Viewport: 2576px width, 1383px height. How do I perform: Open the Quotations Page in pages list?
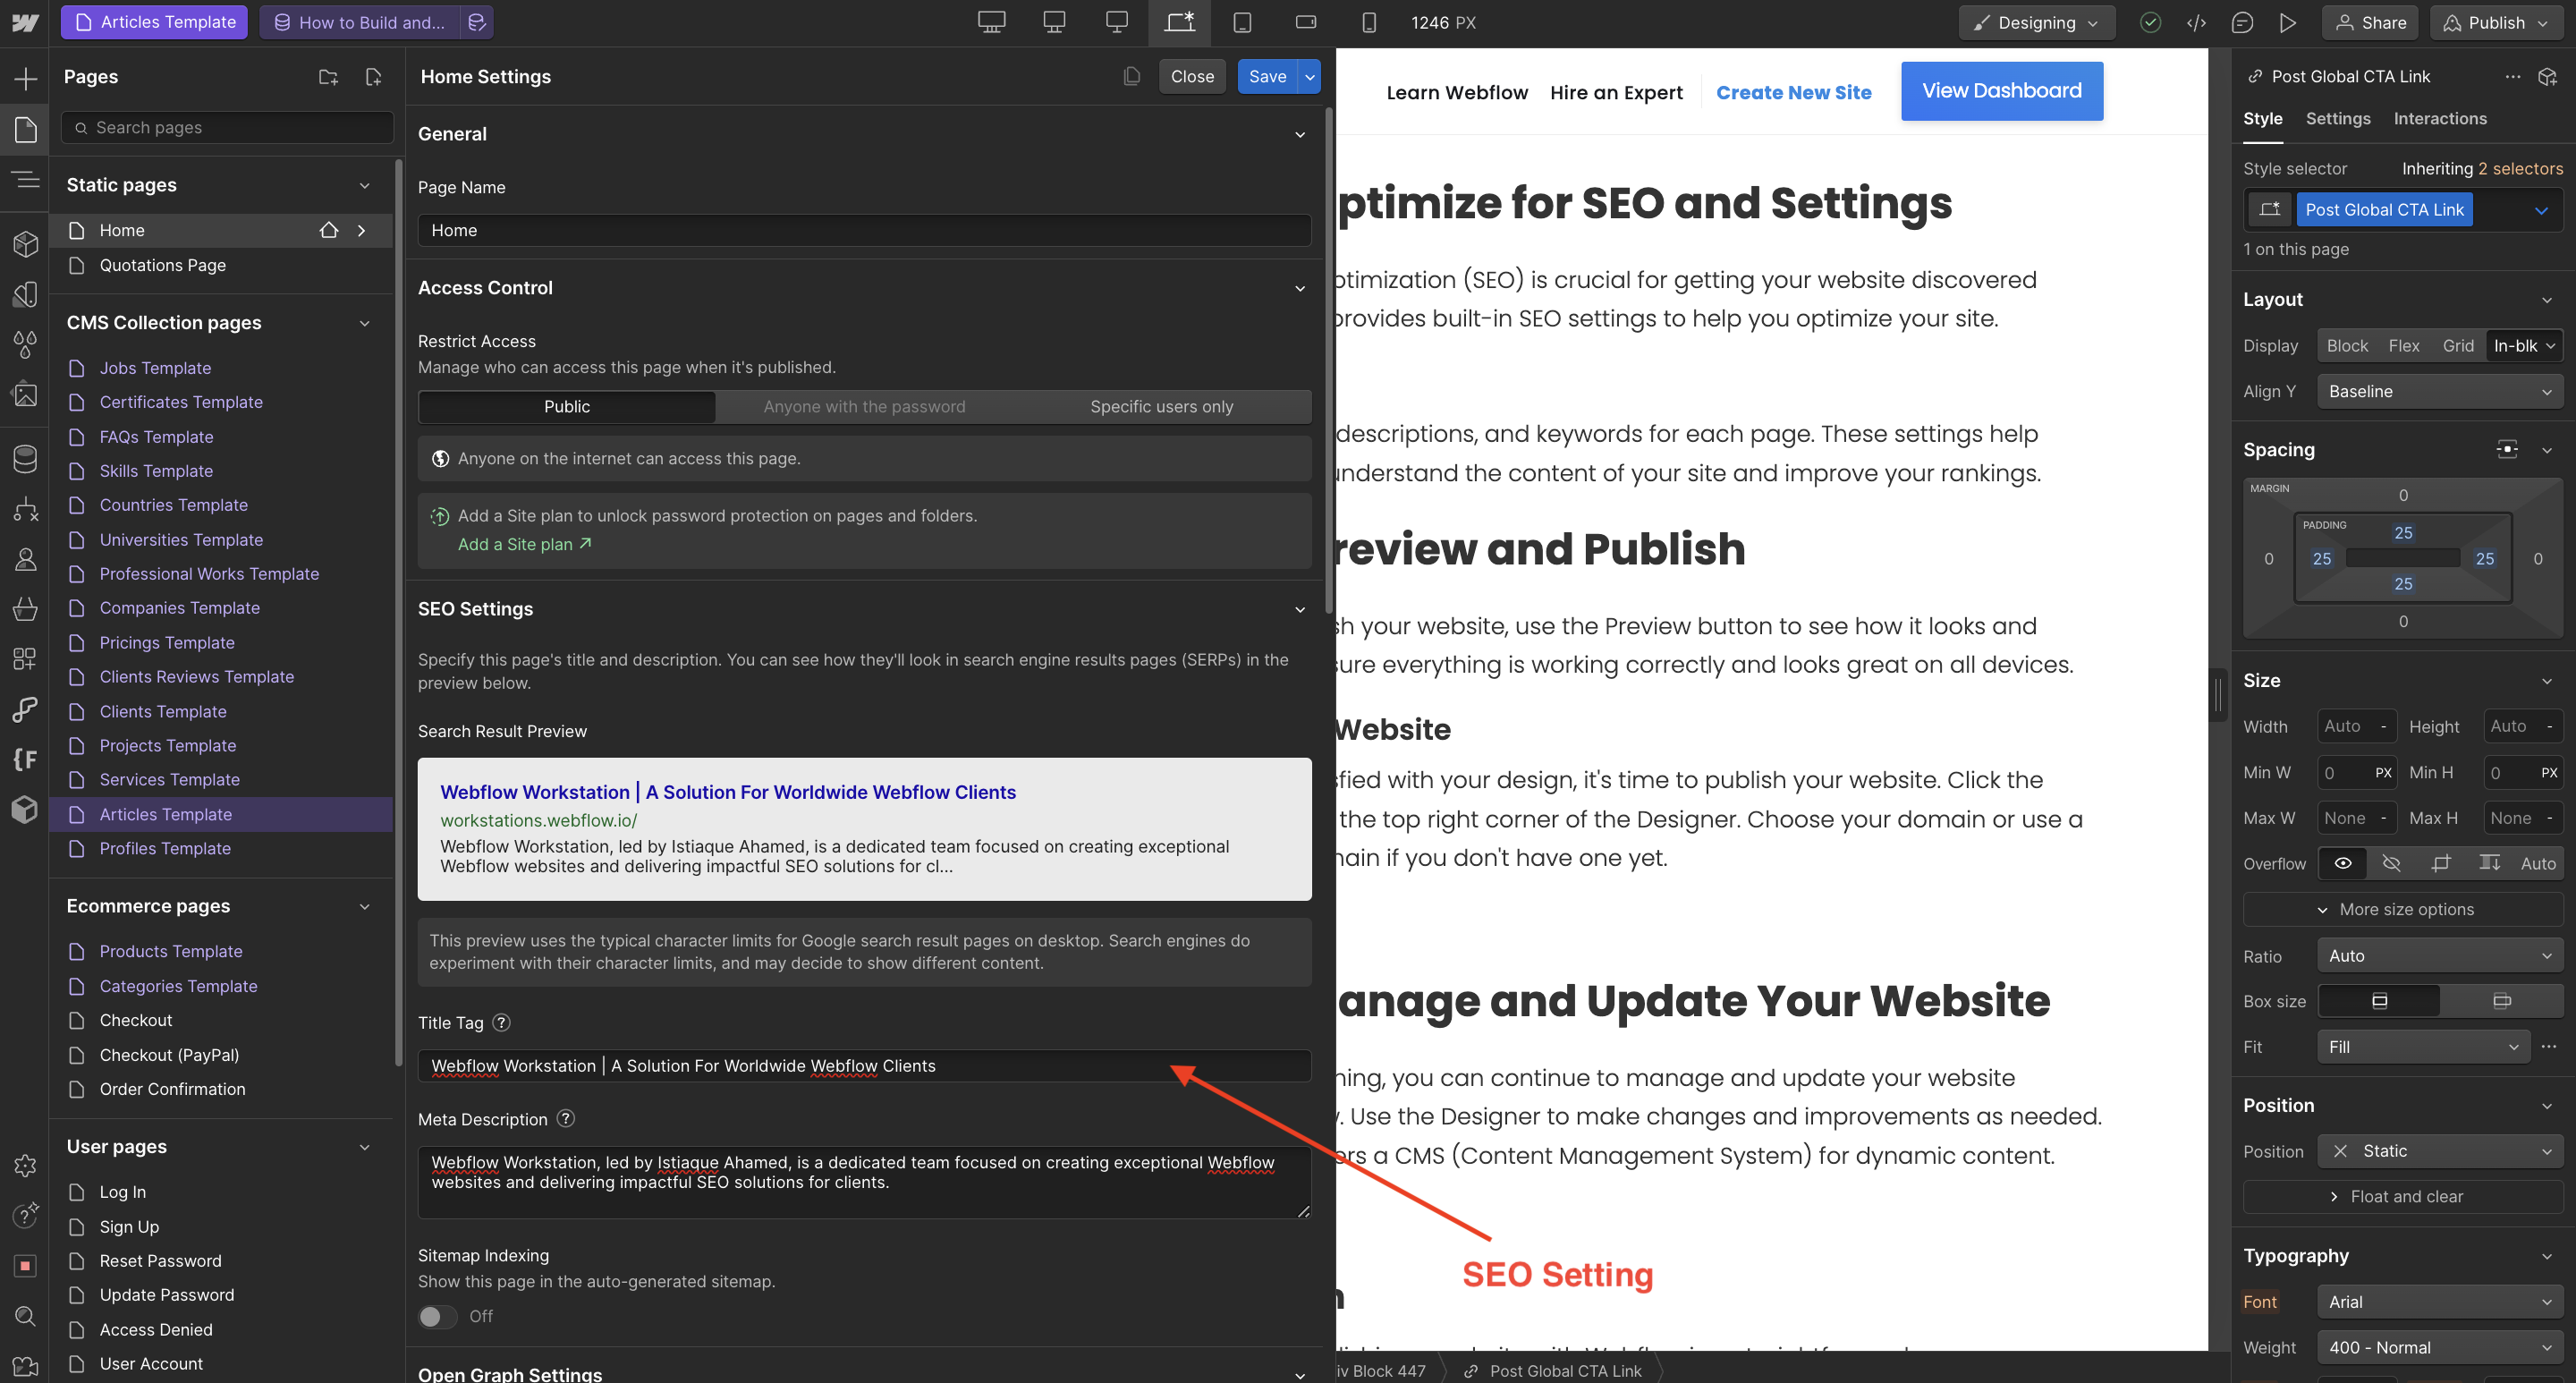tap(162, 265)
